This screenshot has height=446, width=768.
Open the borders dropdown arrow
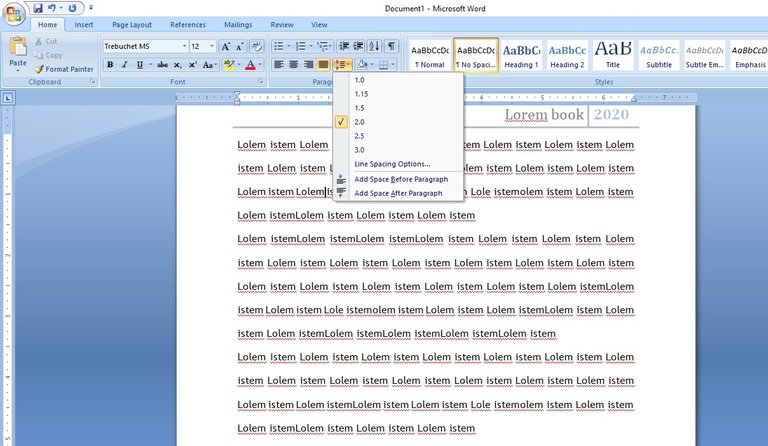coord(393,65)
